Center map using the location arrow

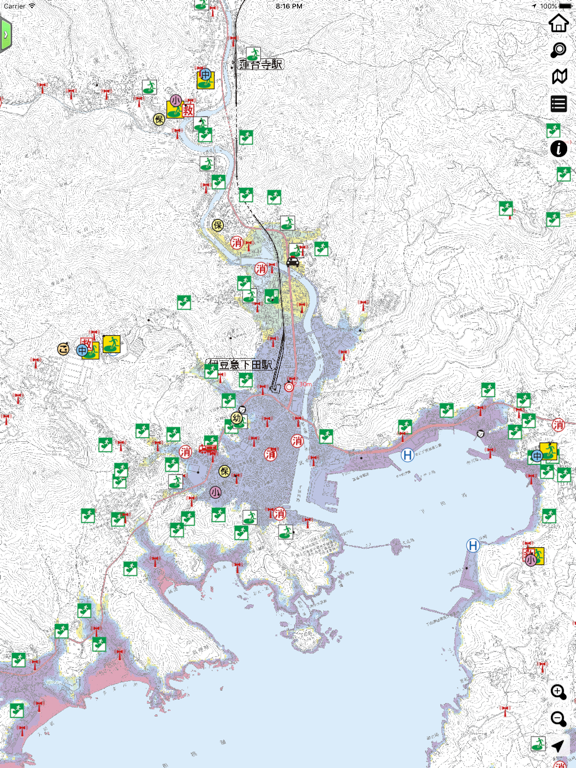(557, 746)
